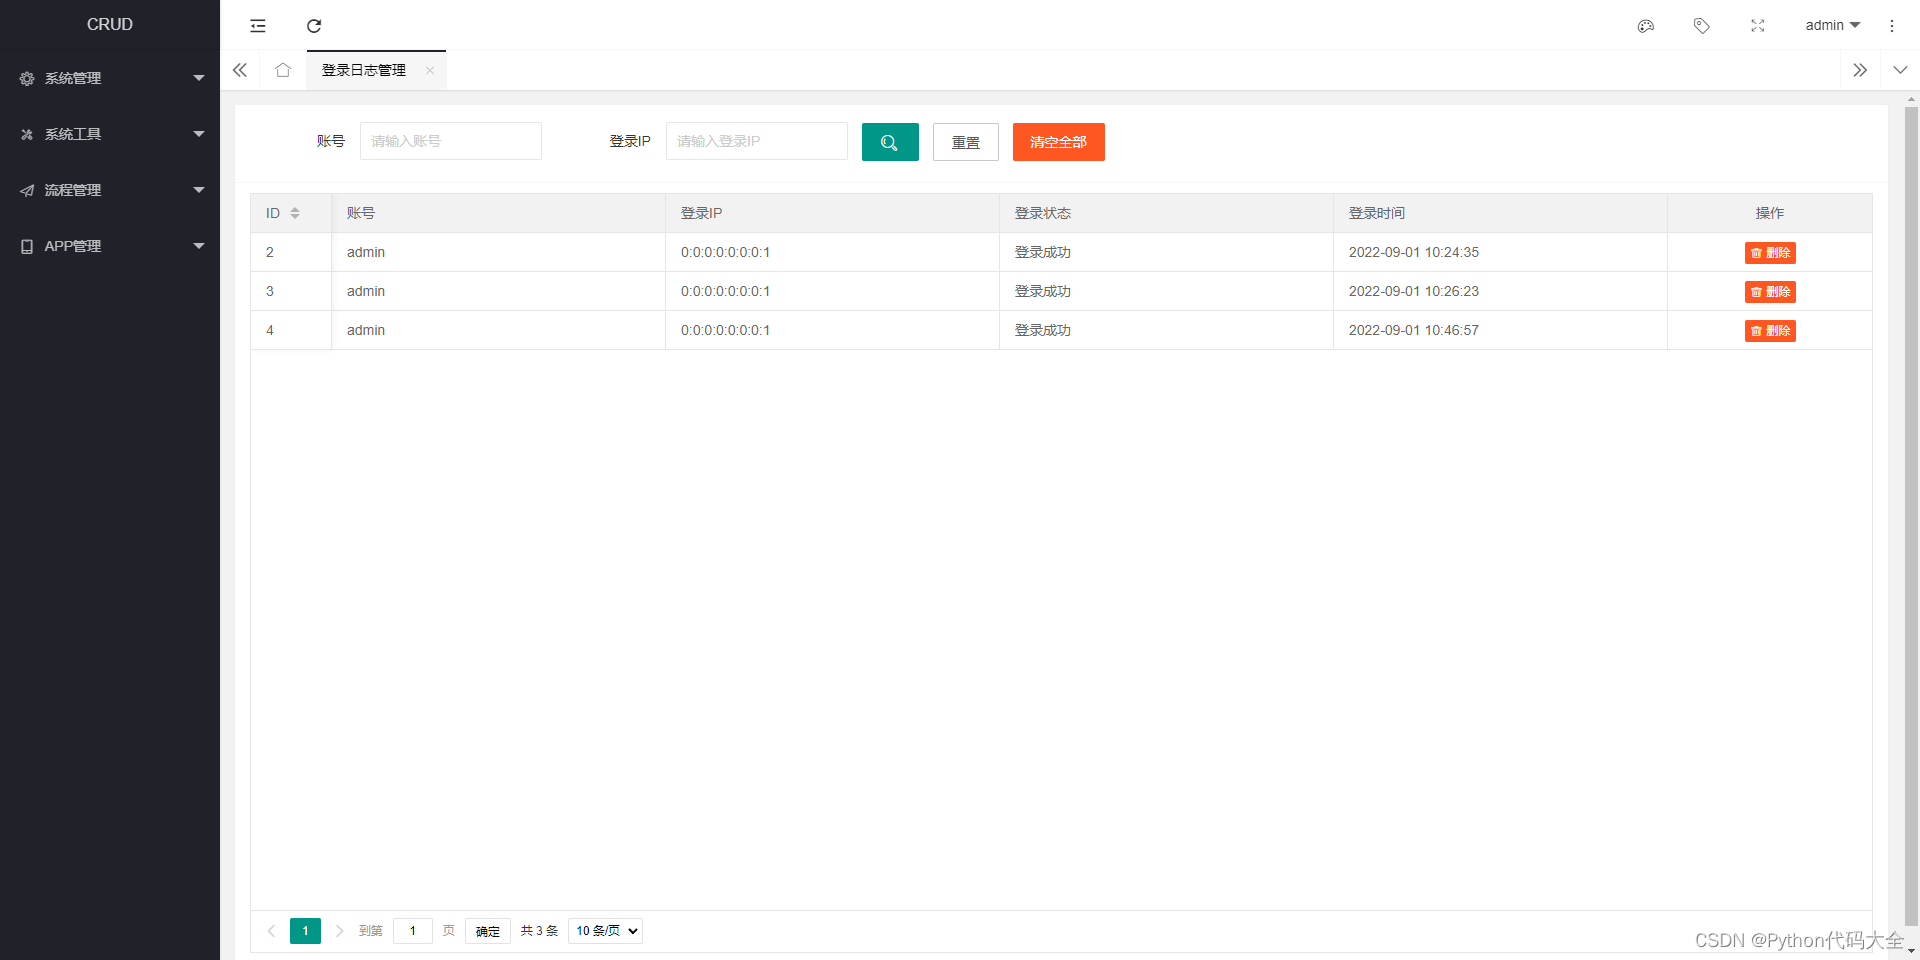This screenshot has width=1920, height=960.
Task: Open the theme palette settings
Action: click(x=1645, y=26)
